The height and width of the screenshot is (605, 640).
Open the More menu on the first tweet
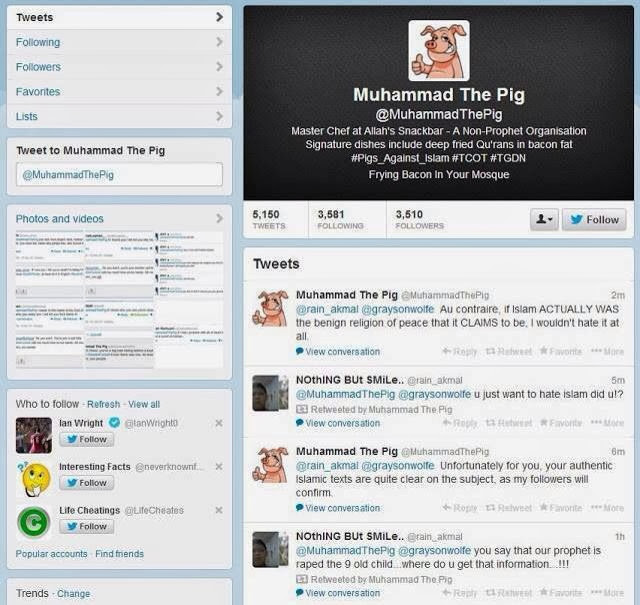coord(607,351)
